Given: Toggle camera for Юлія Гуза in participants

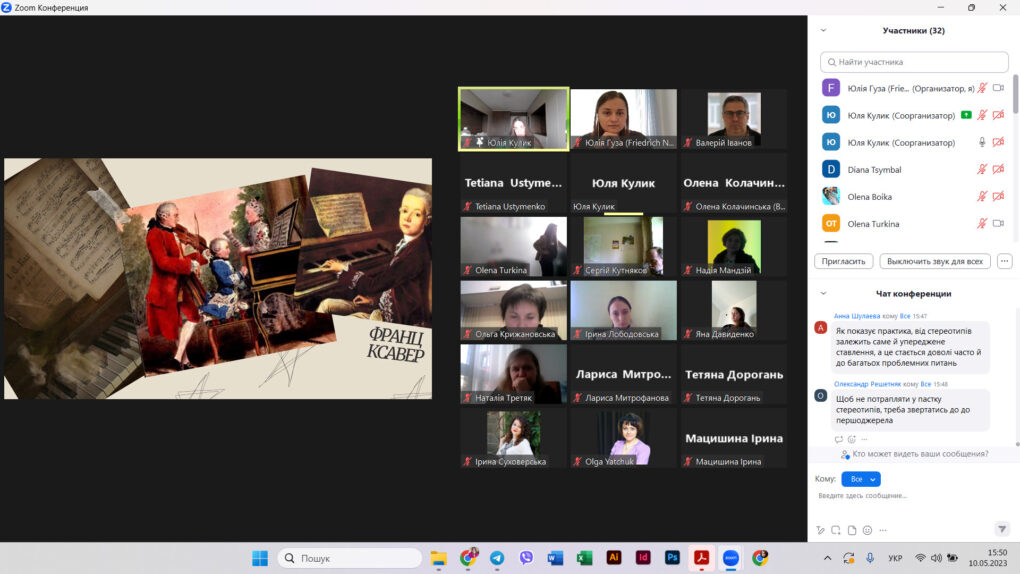Looking at the screenshot, I should (x=999, y=88).
